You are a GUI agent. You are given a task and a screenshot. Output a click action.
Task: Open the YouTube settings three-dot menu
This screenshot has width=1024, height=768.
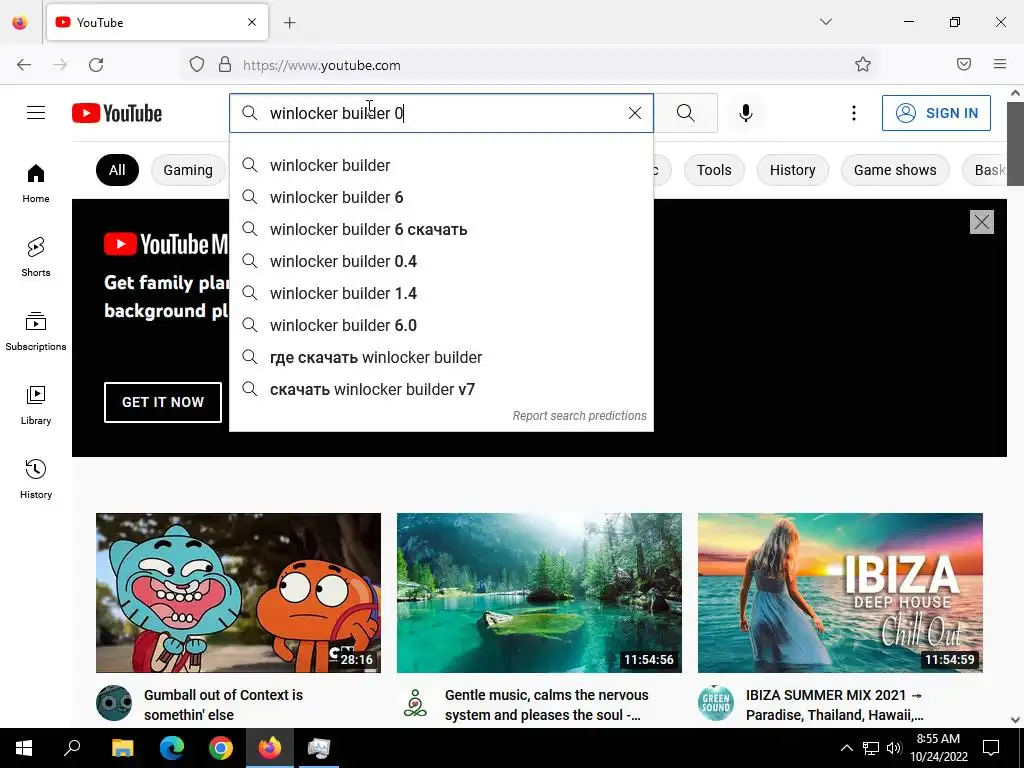point(854,113)
